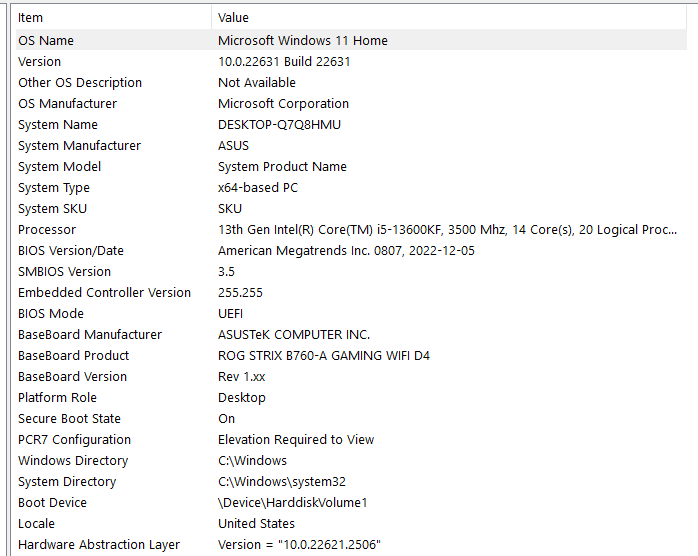
Task: Click 'Elevation Required to View' value
Action: tap(296, 439)
